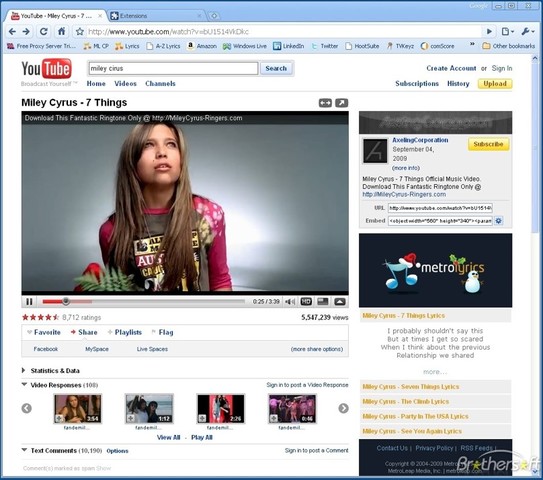Open the LinkedIn bookmark
543x480 pixels.
[288, 46]
